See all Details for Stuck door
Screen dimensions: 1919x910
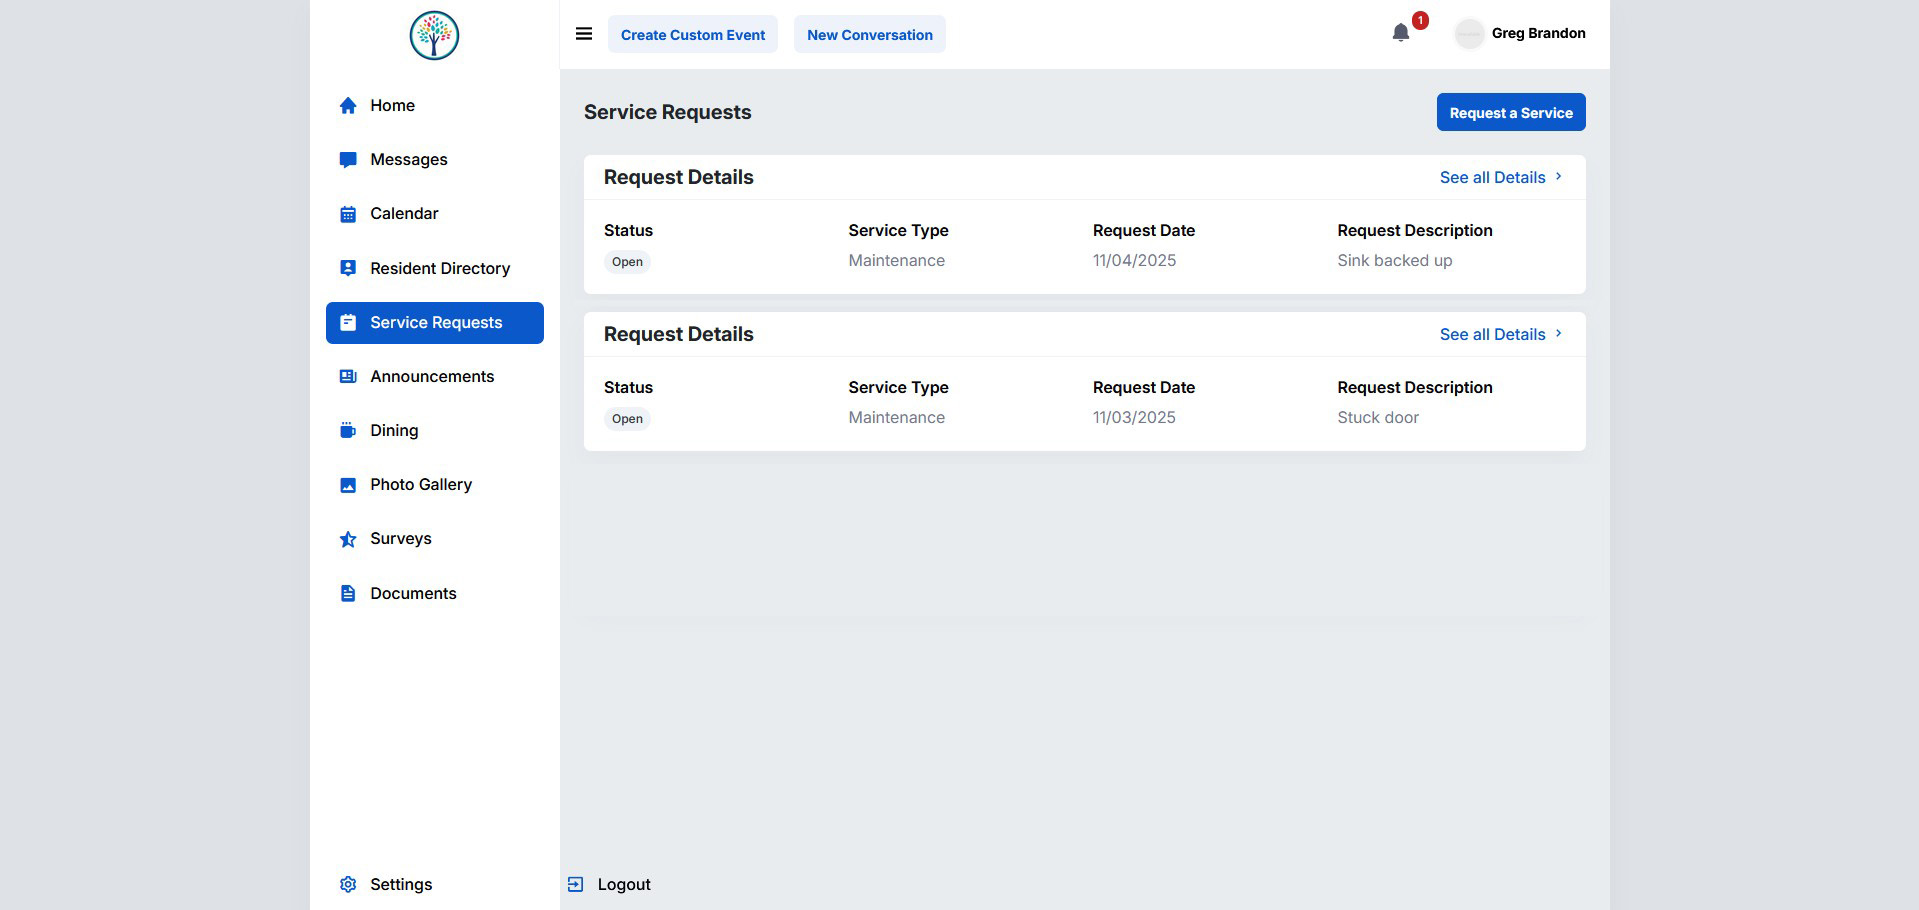coord(1492,335)
